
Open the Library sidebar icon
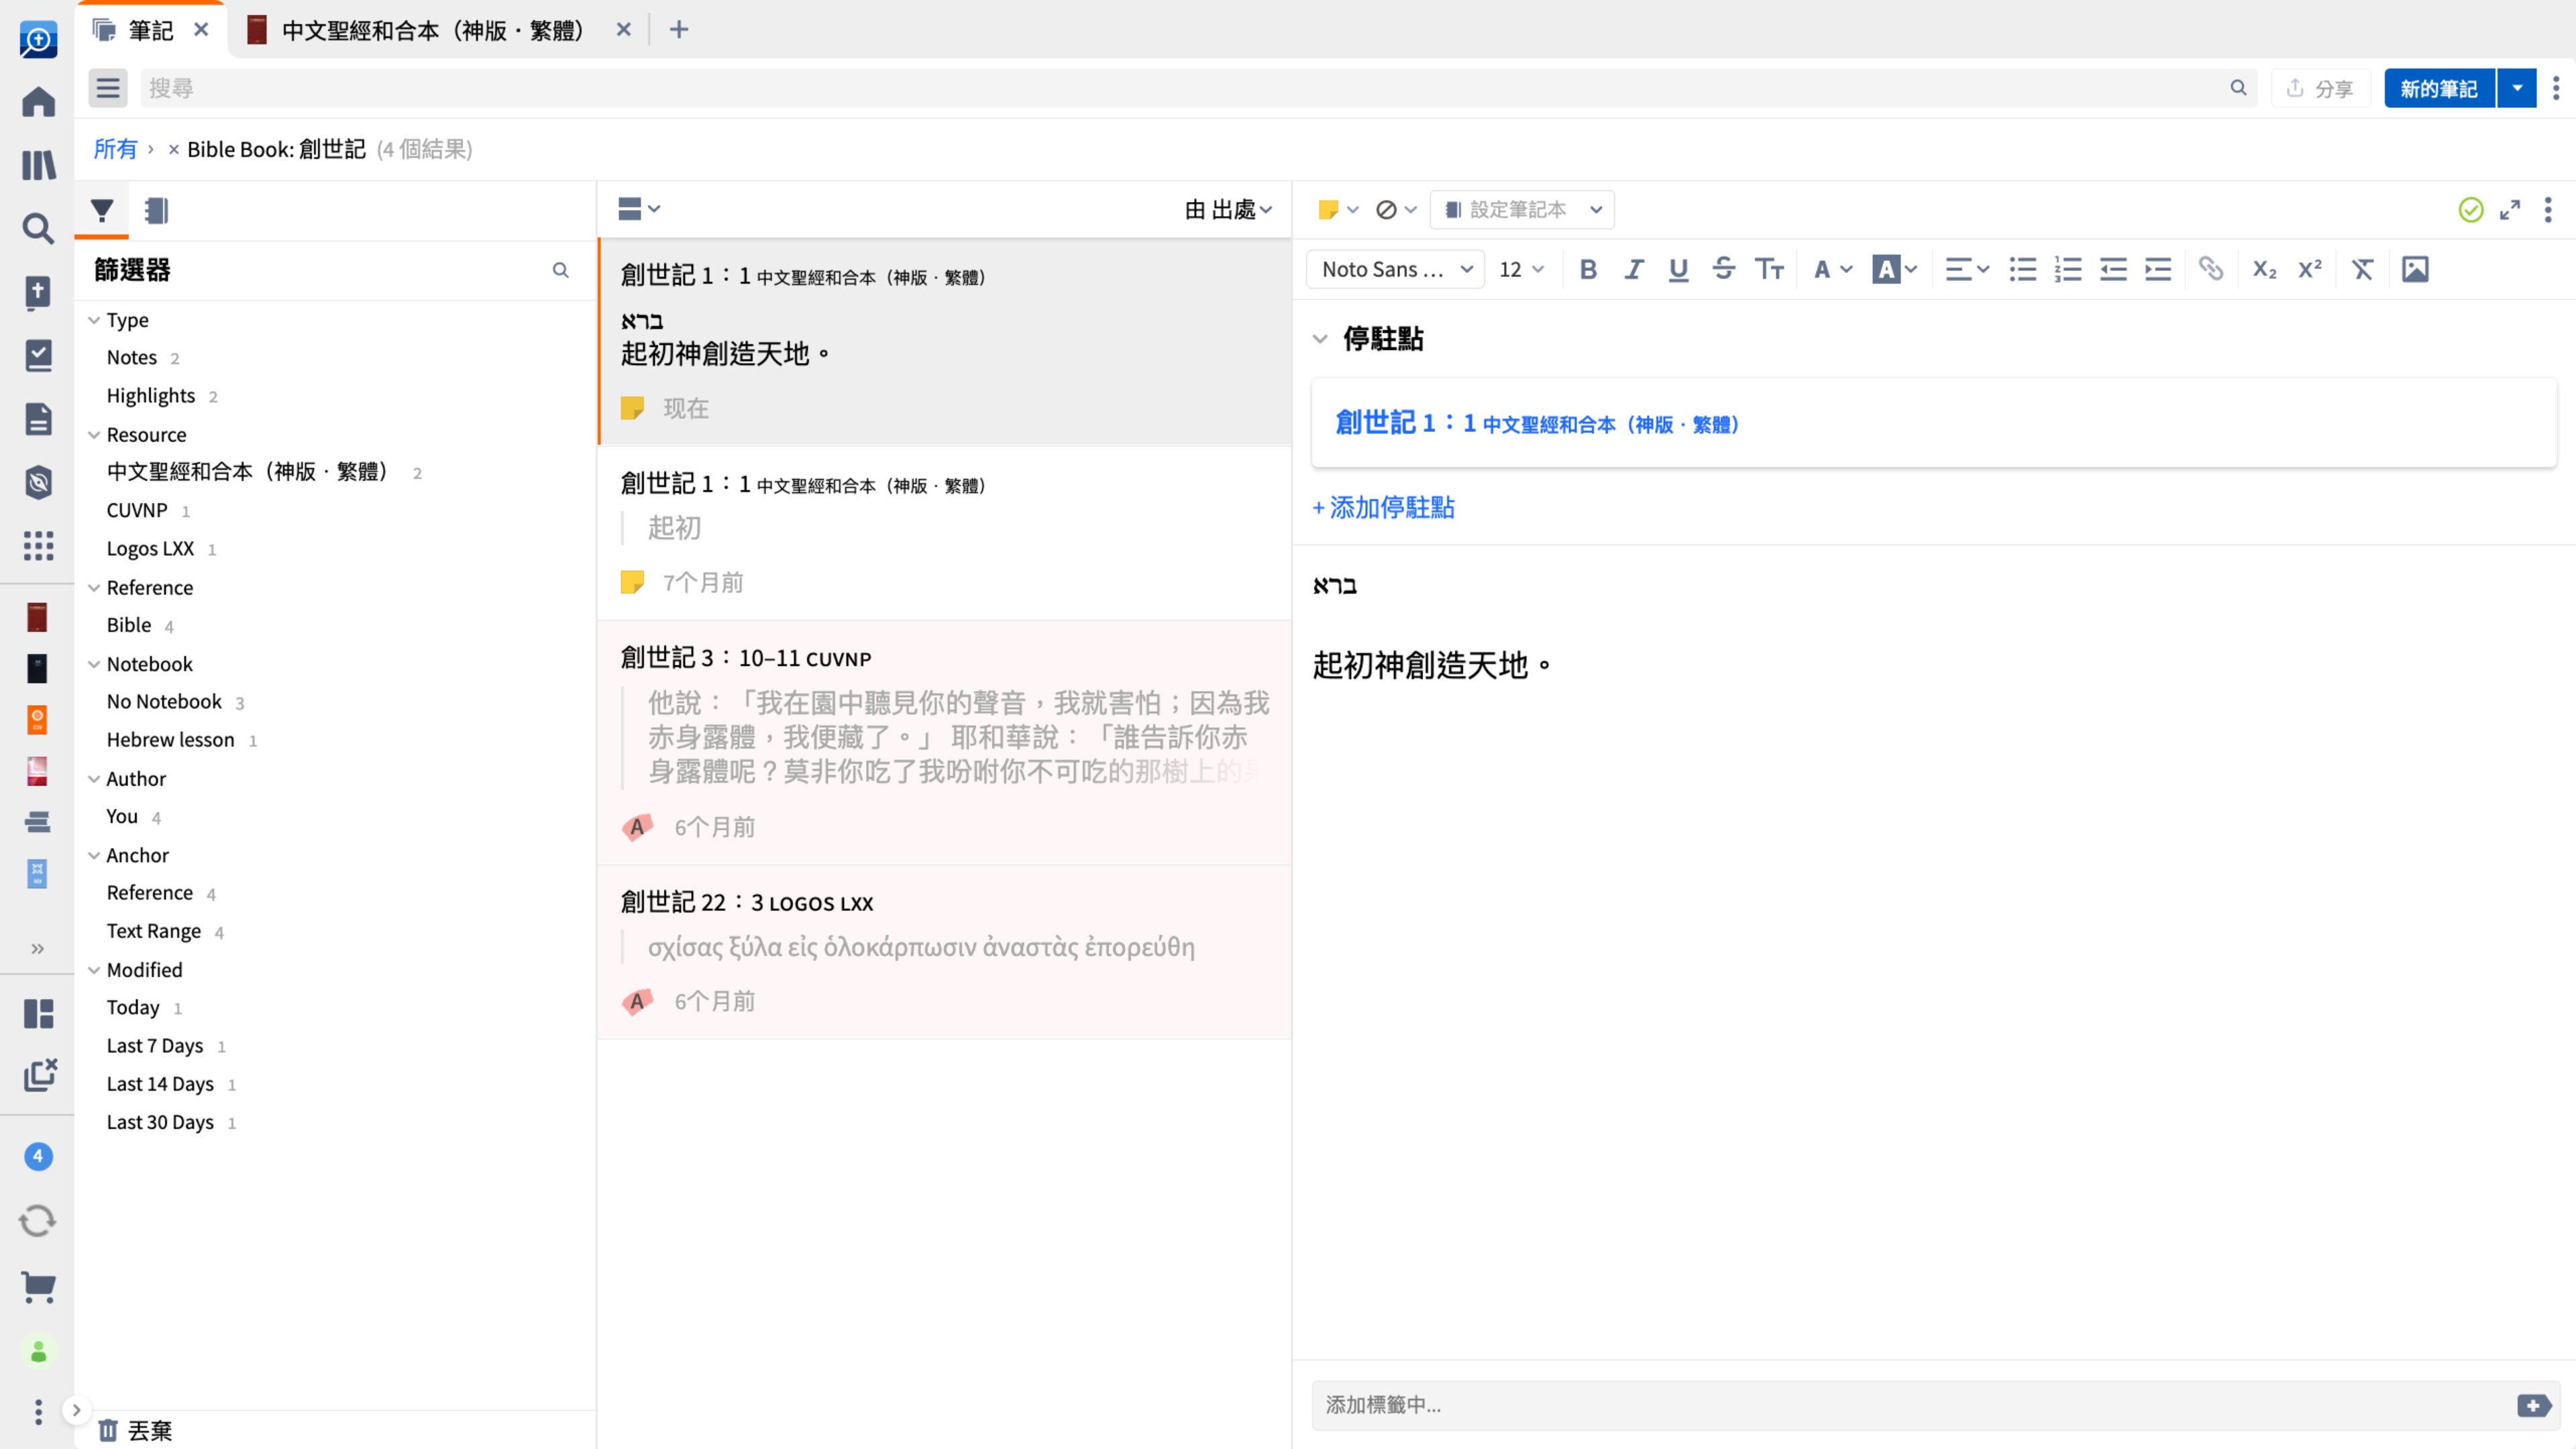click(x=38, y=165)
